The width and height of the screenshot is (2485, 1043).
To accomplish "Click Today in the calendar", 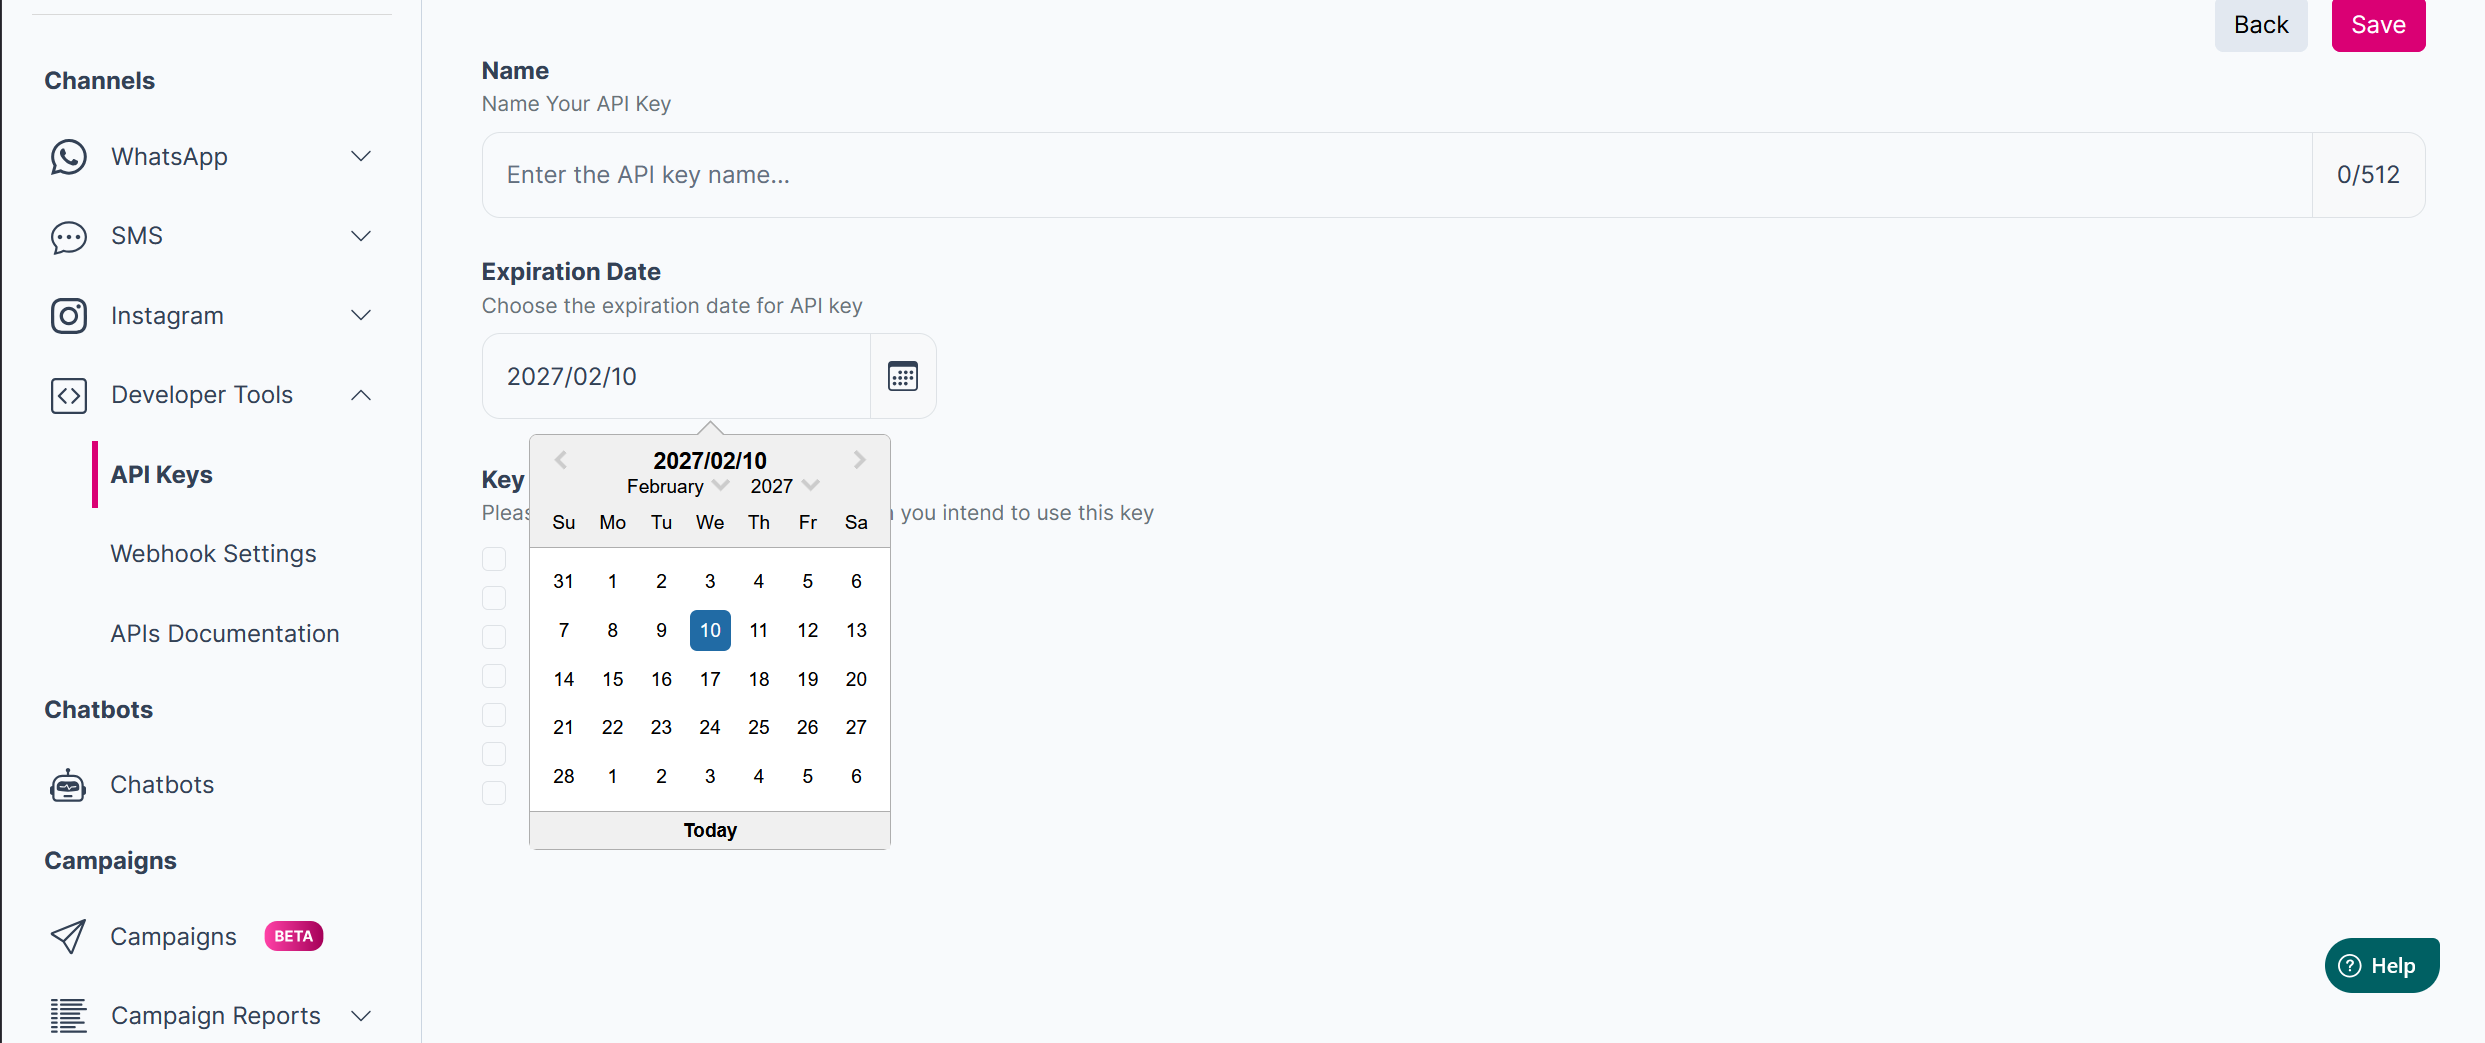I will pos(710,830).
